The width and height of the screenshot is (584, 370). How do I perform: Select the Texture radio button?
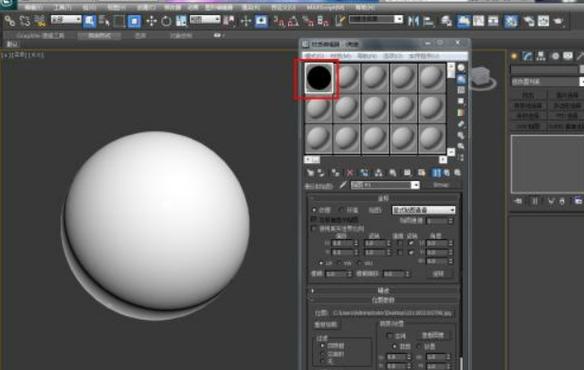pyautogui.click(x=314, y=211)
